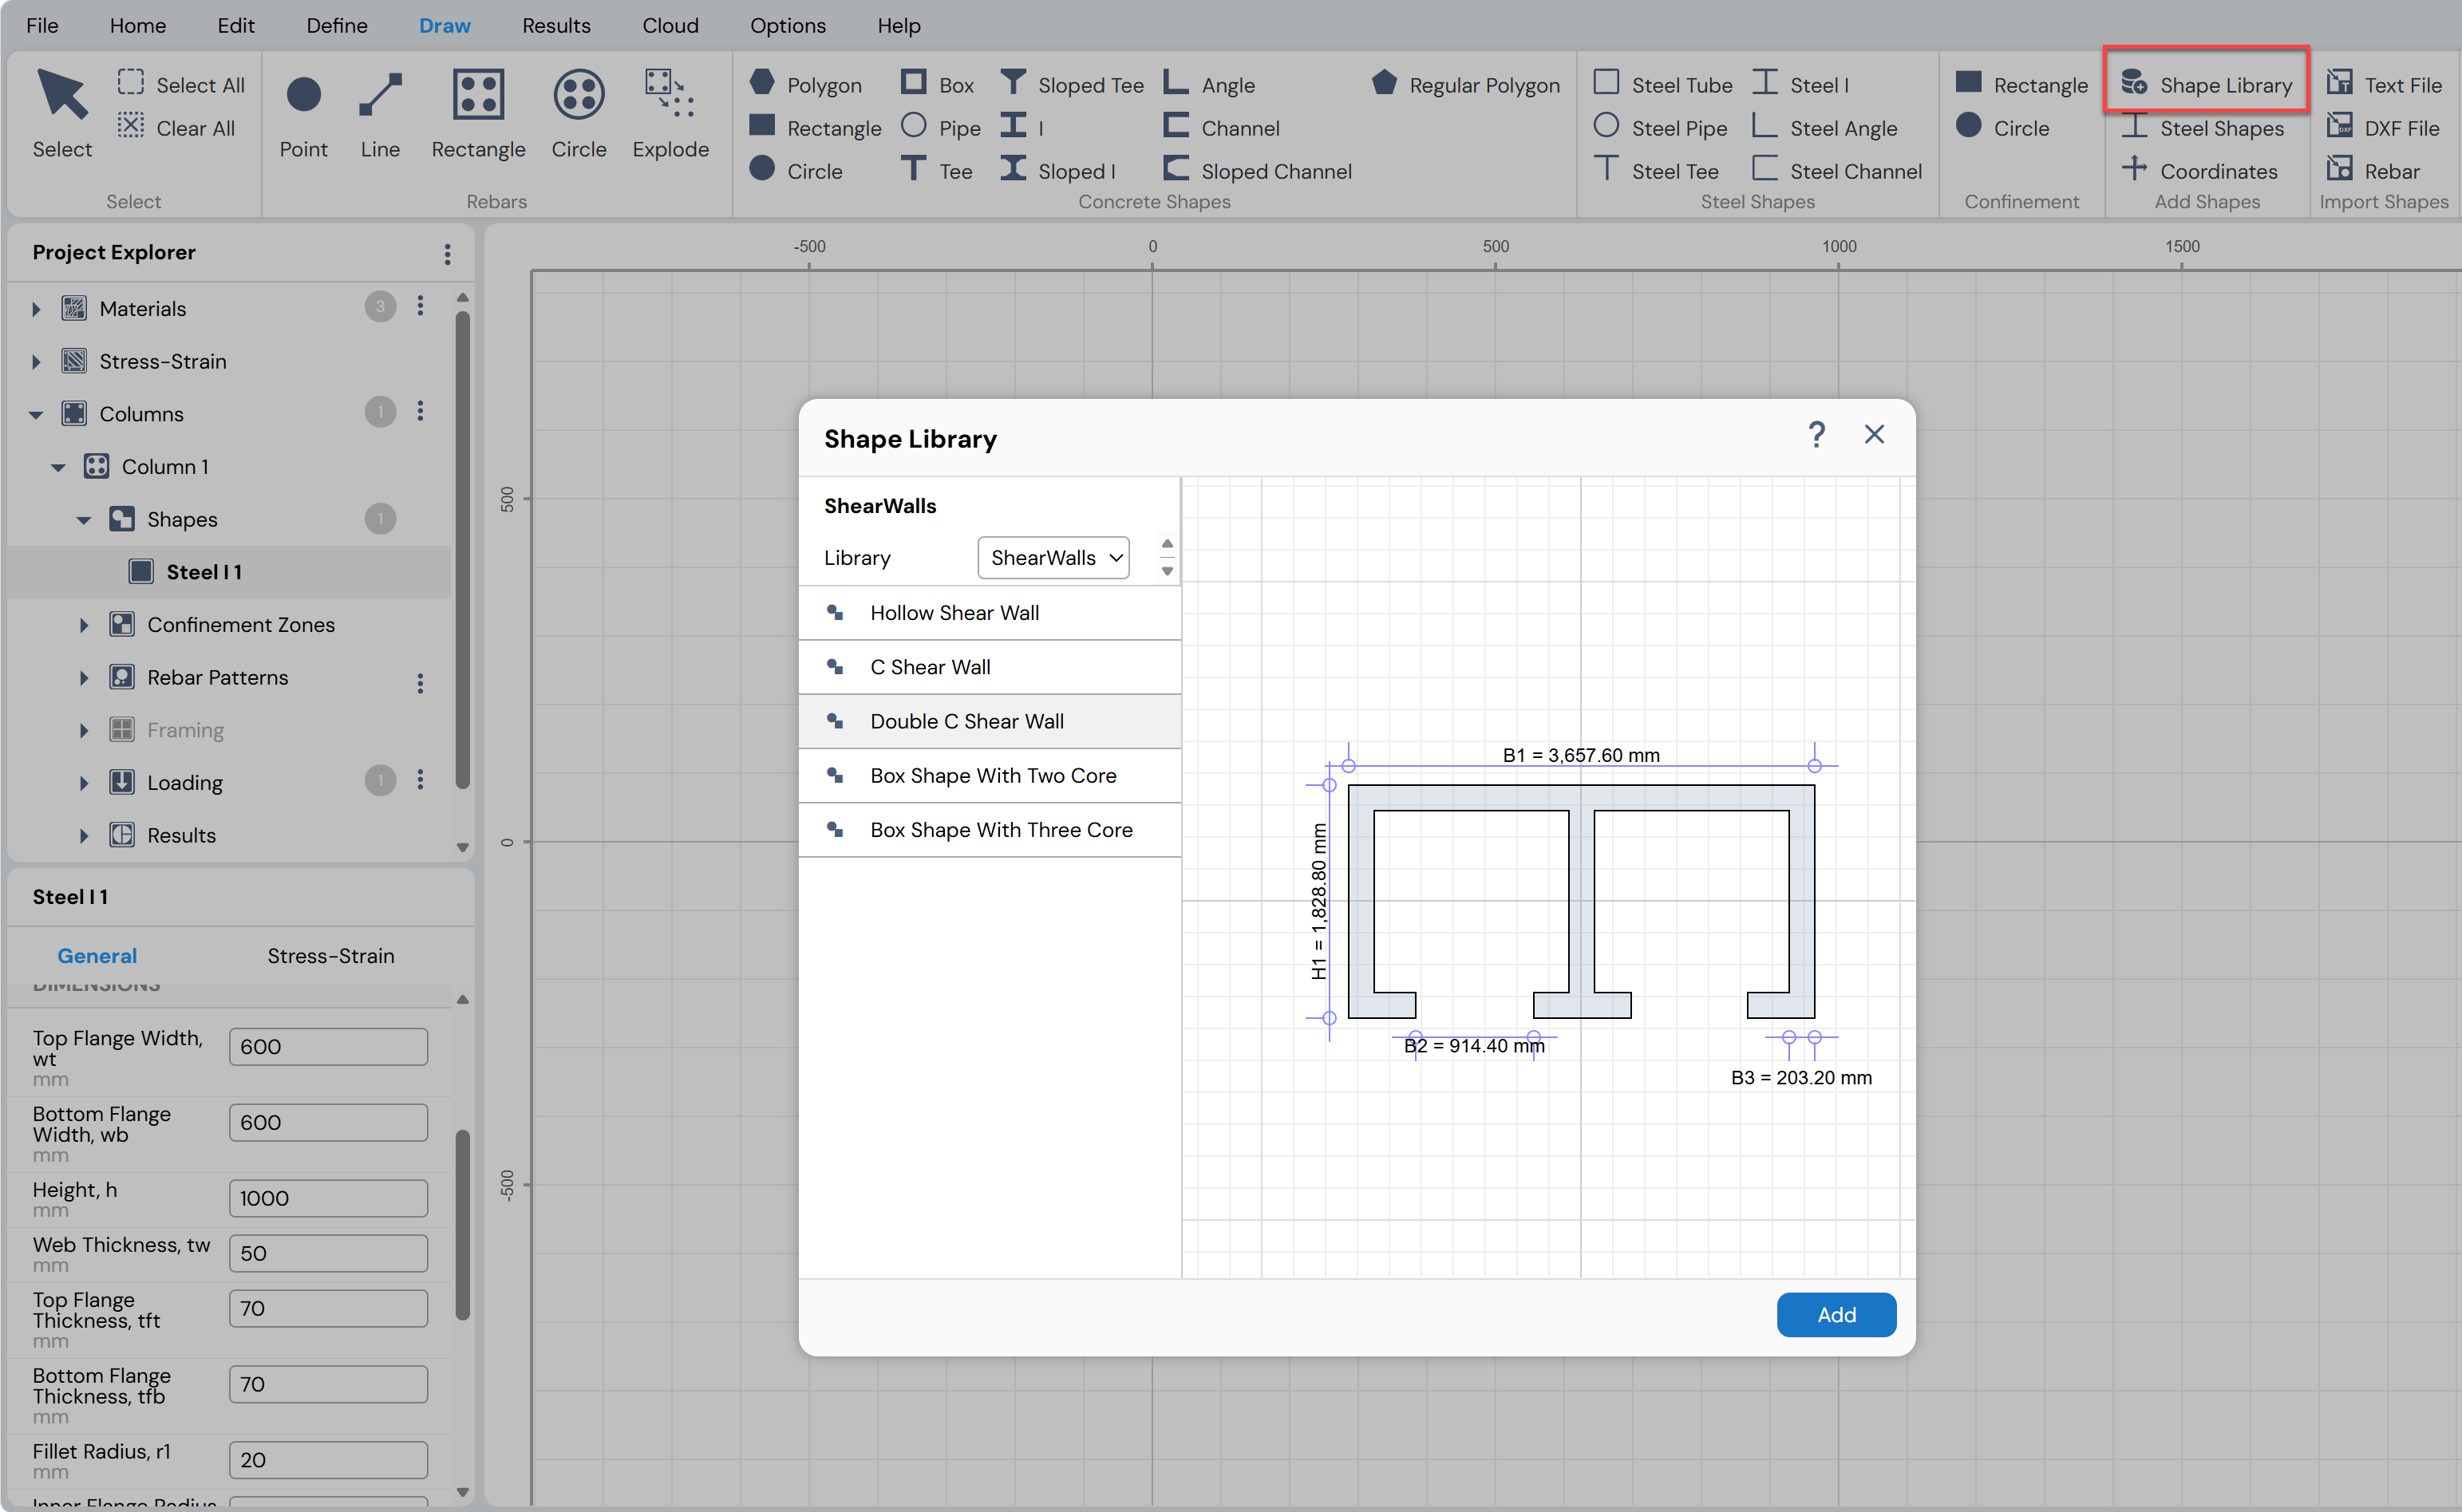The width and height of the screenshot is (2462, 1512).
Task: Select the Steel Channel shape
Action: pyautogui.click(x=1837, y=170)
